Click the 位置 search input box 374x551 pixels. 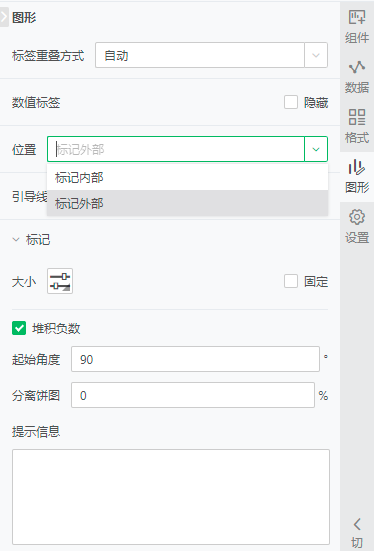click(176, 149)
